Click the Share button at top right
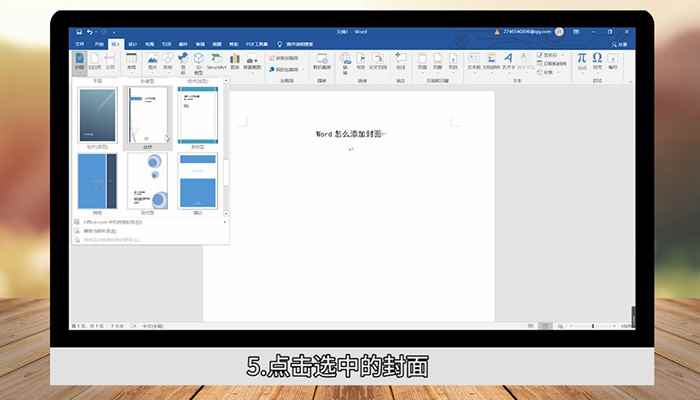The height and width of the screenshot is (400, 700). point(620,44)
